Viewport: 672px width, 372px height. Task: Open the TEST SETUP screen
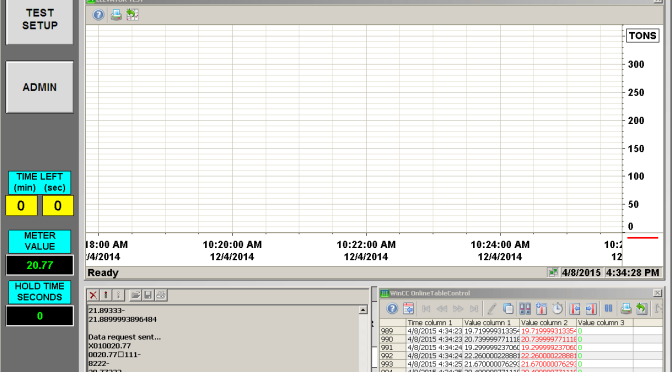39,20
